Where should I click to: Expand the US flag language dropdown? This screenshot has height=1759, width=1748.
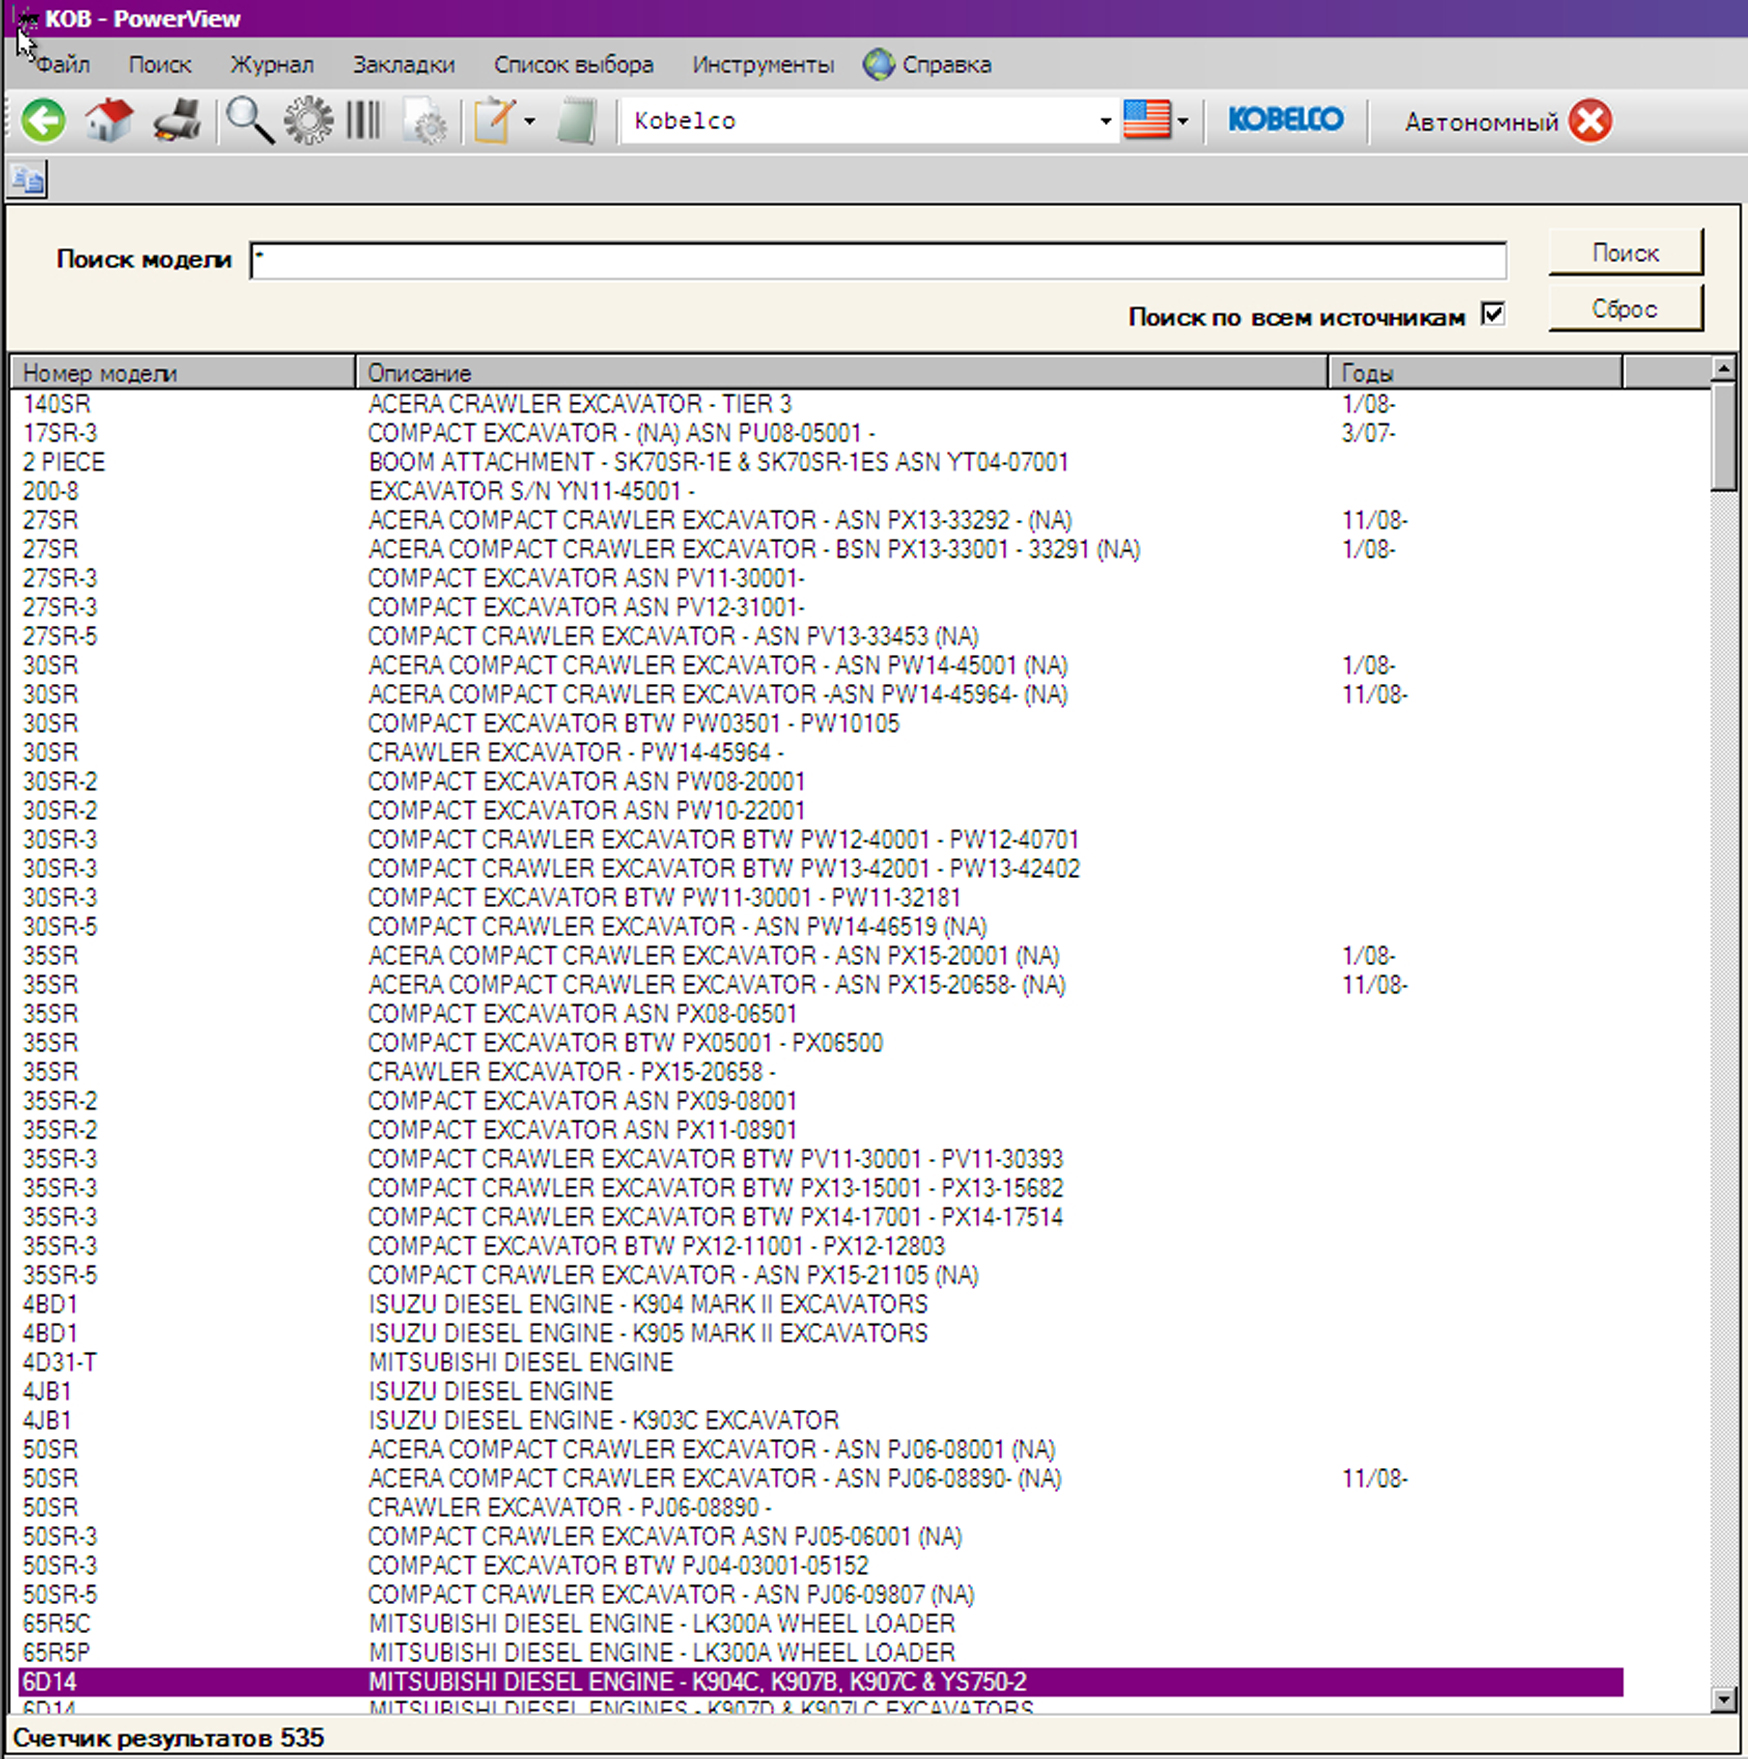[1183, 122]
